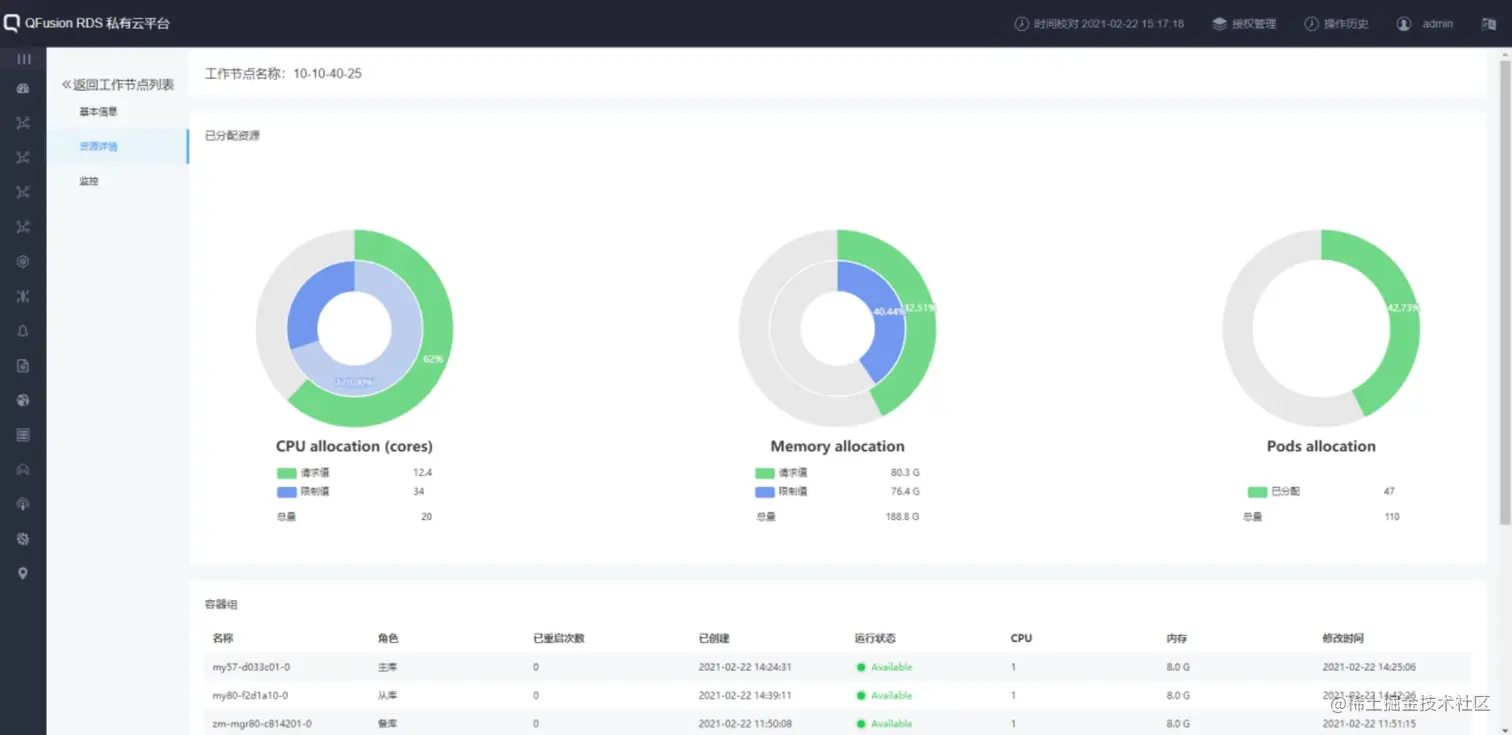The image size is (1512, 735).
Task: Open settings via the gear icon
Action: coord(23,539)
